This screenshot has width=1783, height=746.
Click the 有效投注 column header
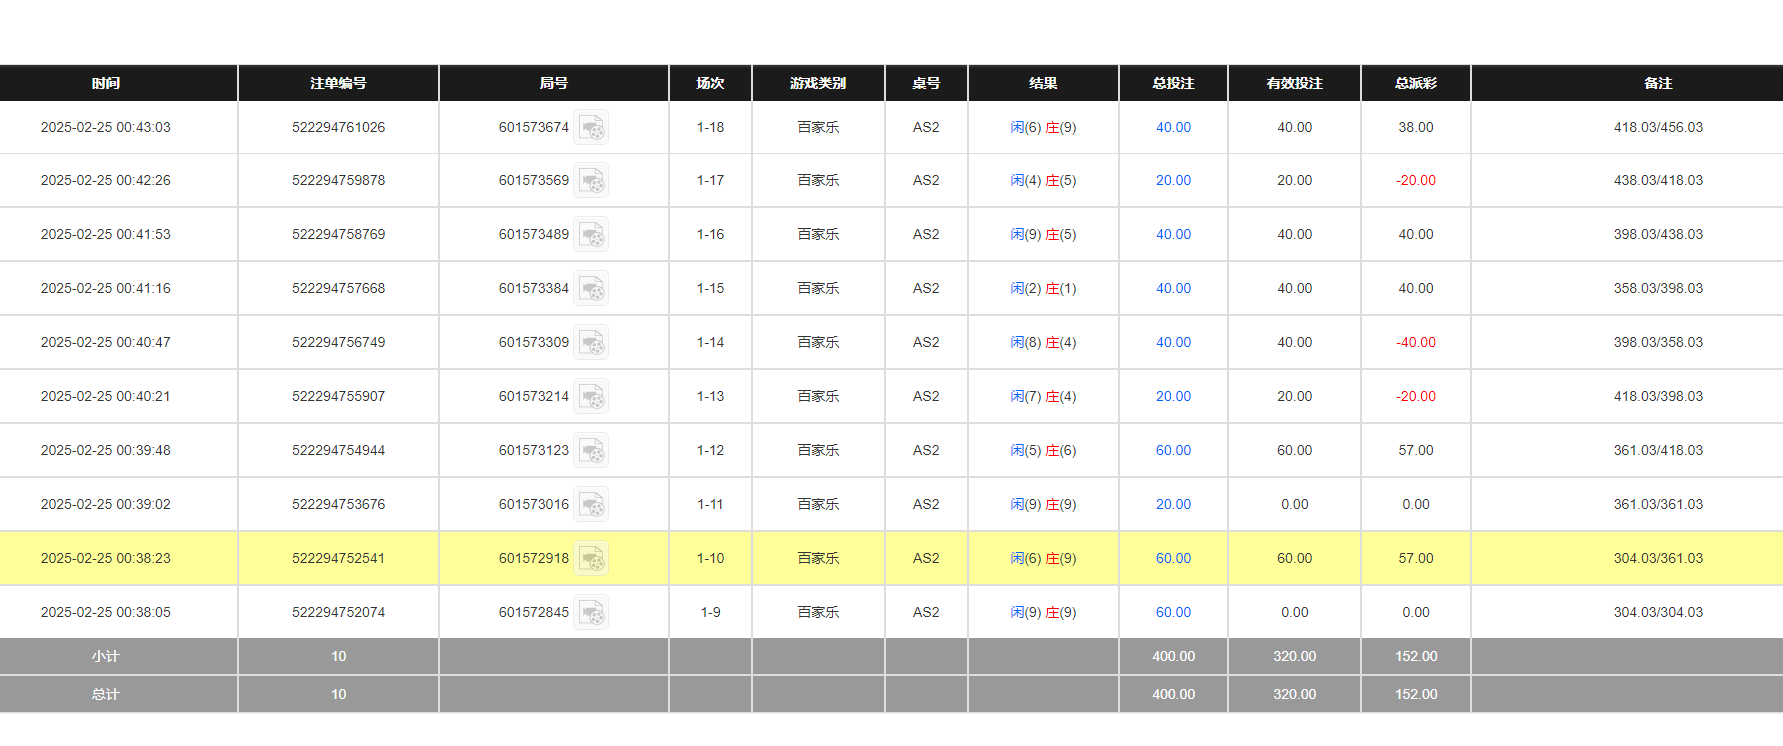pos(1294,84)
